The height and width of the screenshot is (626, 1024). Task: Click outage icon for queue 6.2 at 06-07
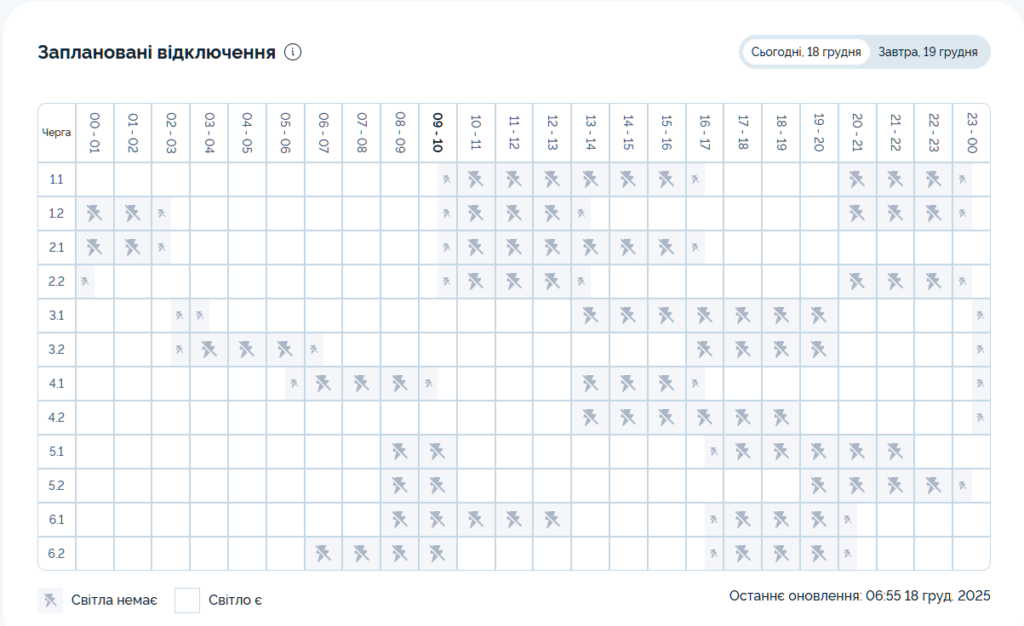click(323, 553)
